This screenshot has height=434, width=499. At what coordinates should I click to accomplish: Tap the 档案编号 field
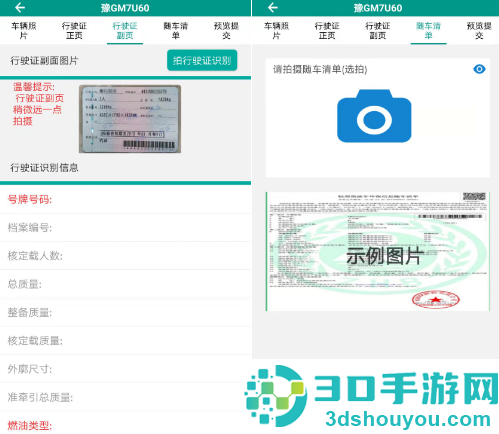(x=125, y=228)
